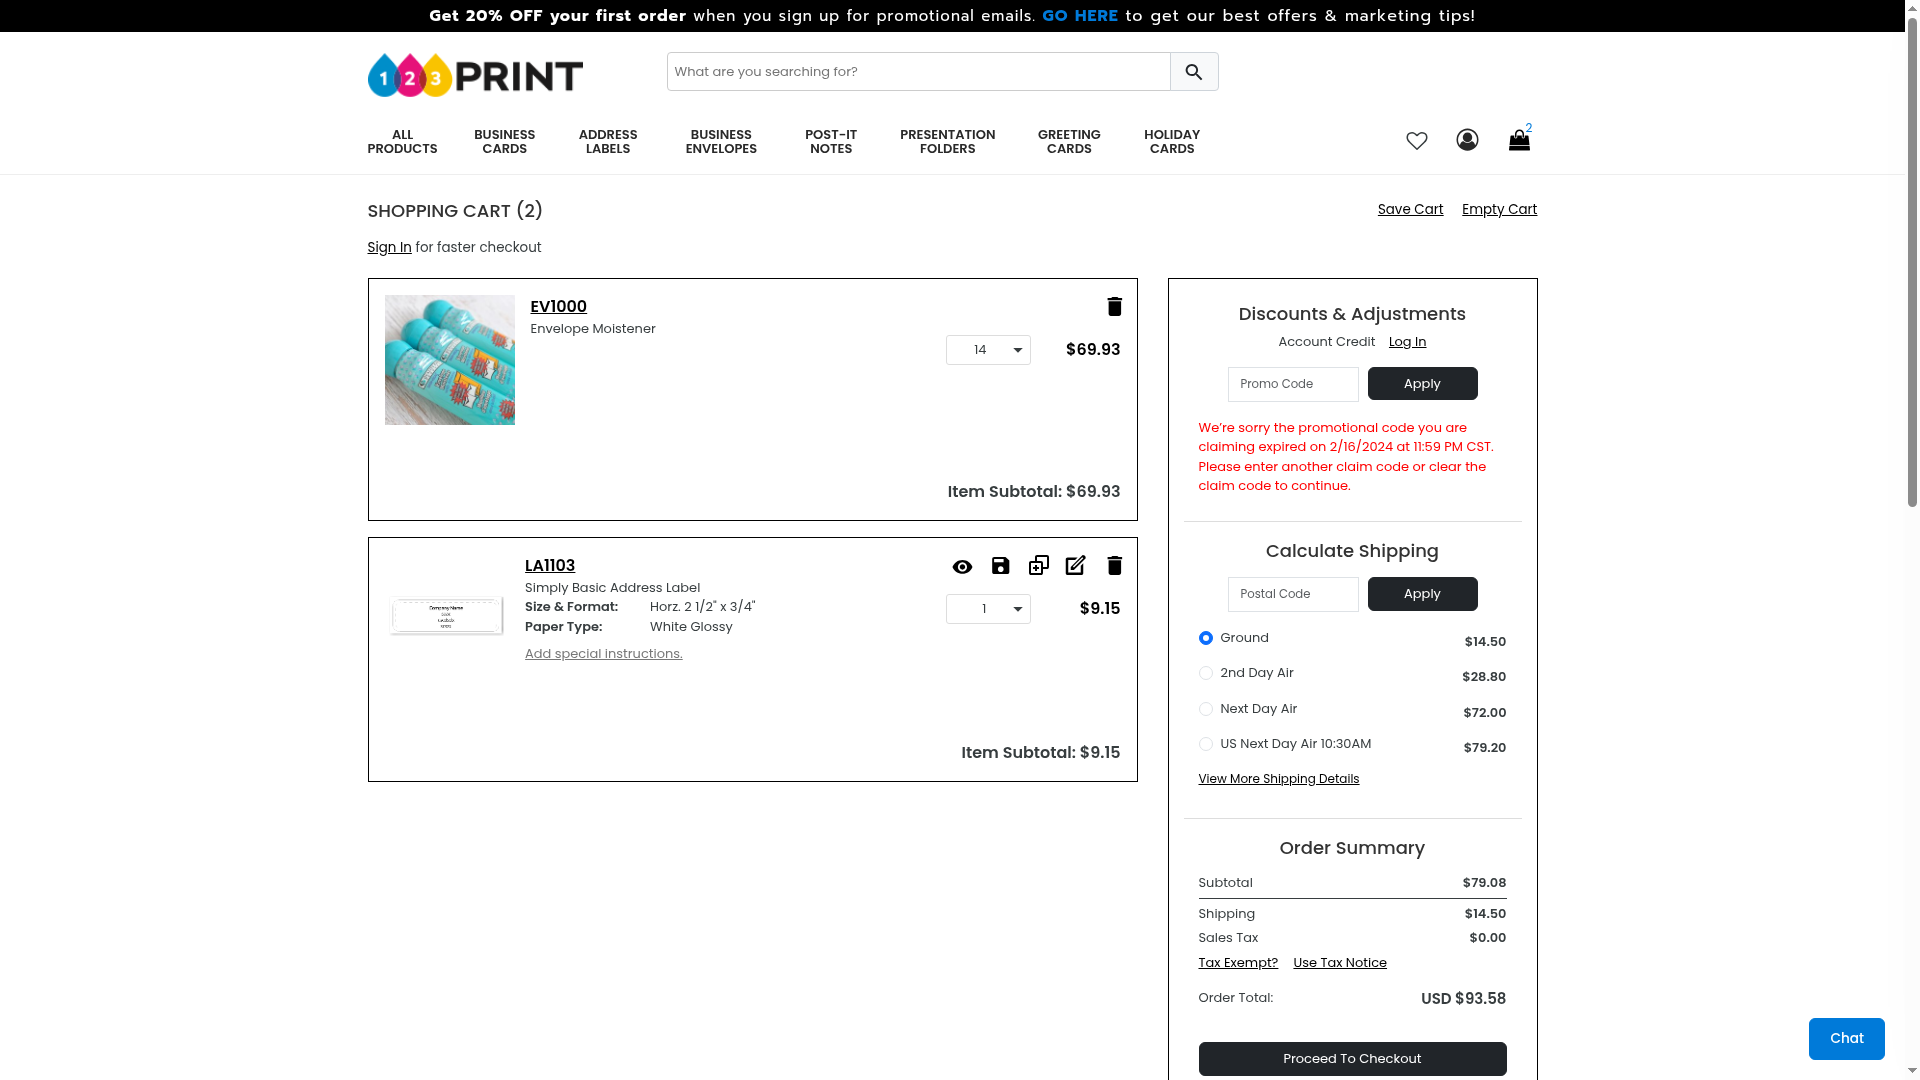This screenshot has height=1080, width=1920.
Task: Duplicate LA1103 item with the copy icon
Action: coord(1038,566)
